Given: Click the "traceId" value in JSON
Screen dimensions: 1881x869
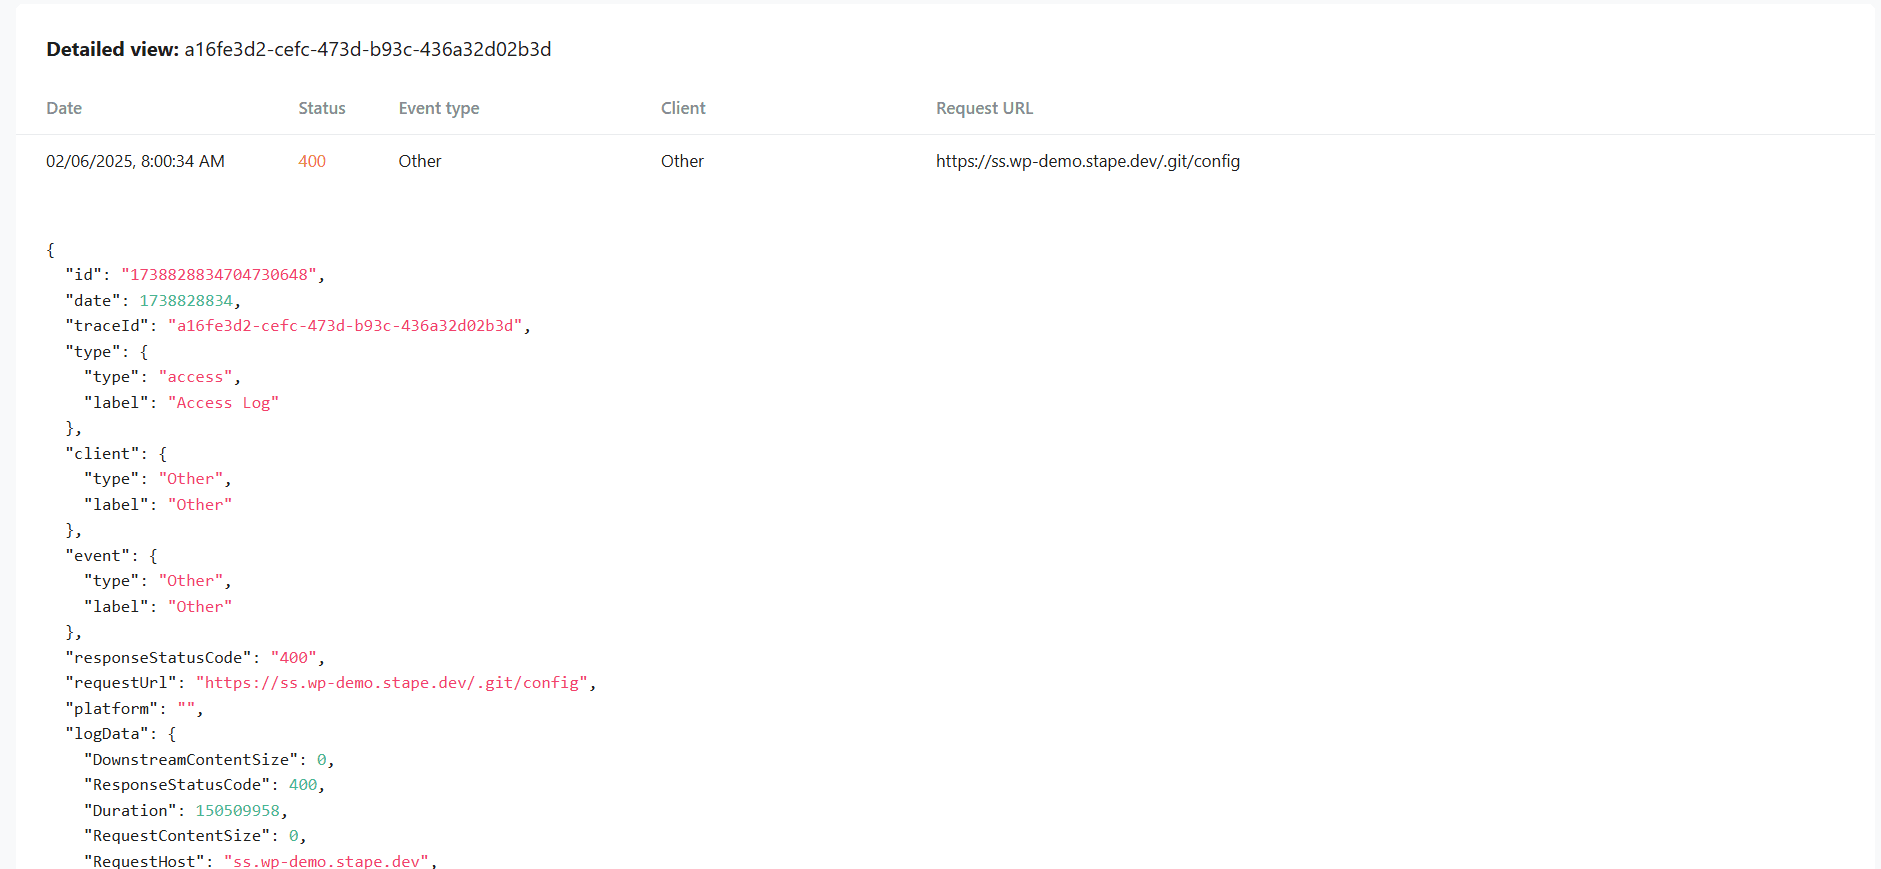Looking at the screenshot, I should point(345,325).
